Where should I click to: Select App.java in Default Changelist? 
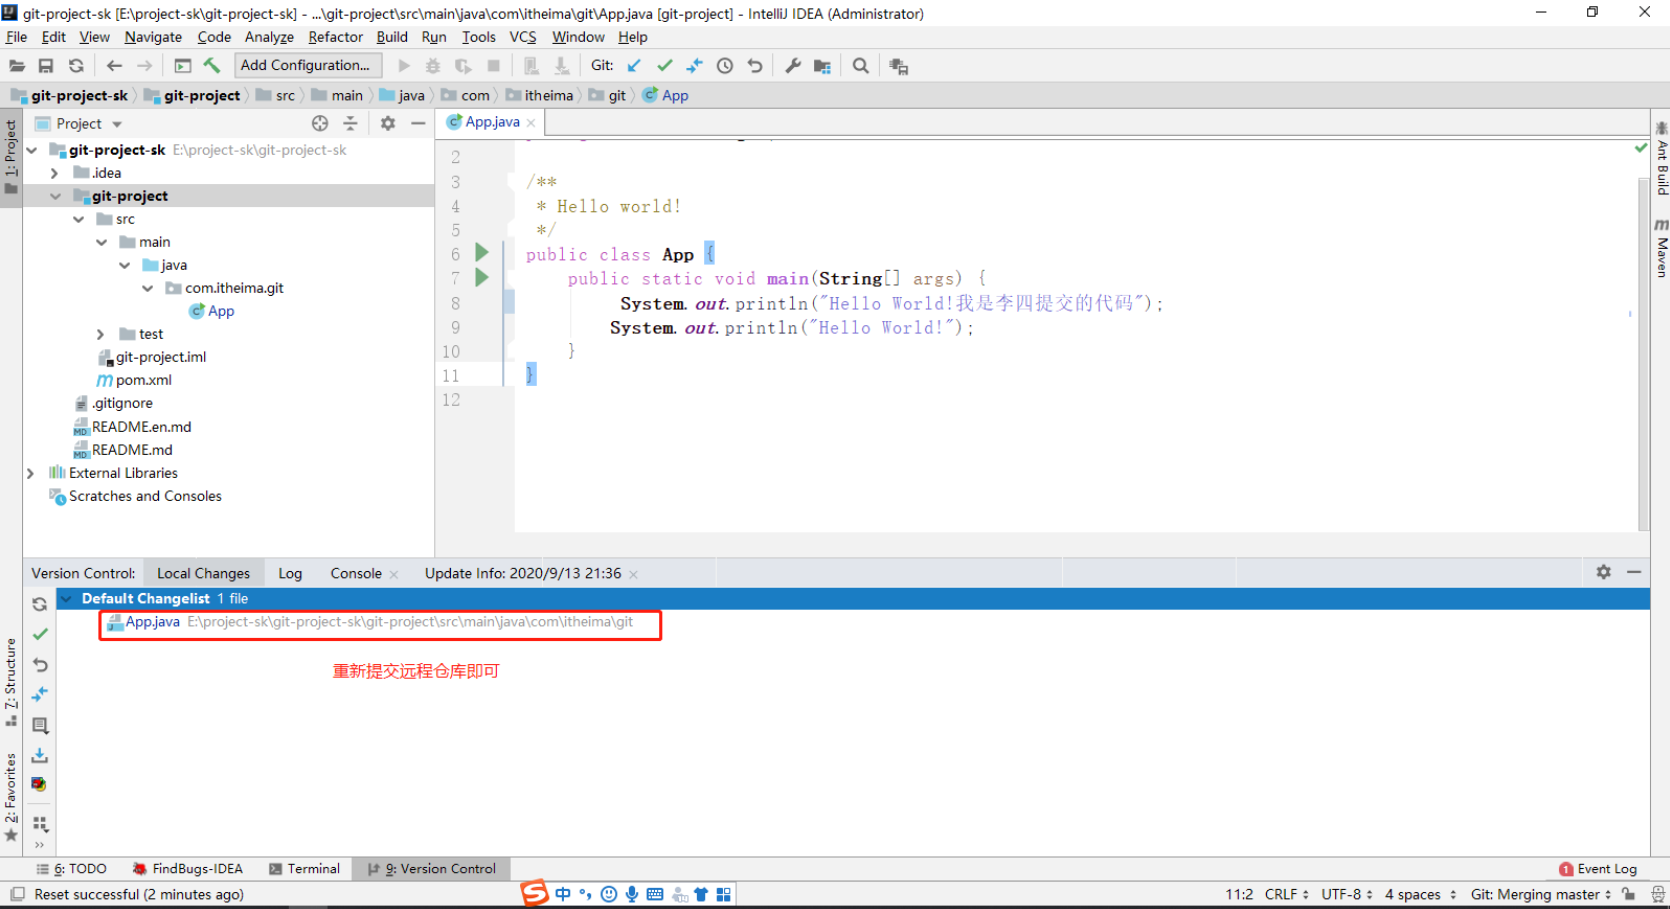coord(152,622)
